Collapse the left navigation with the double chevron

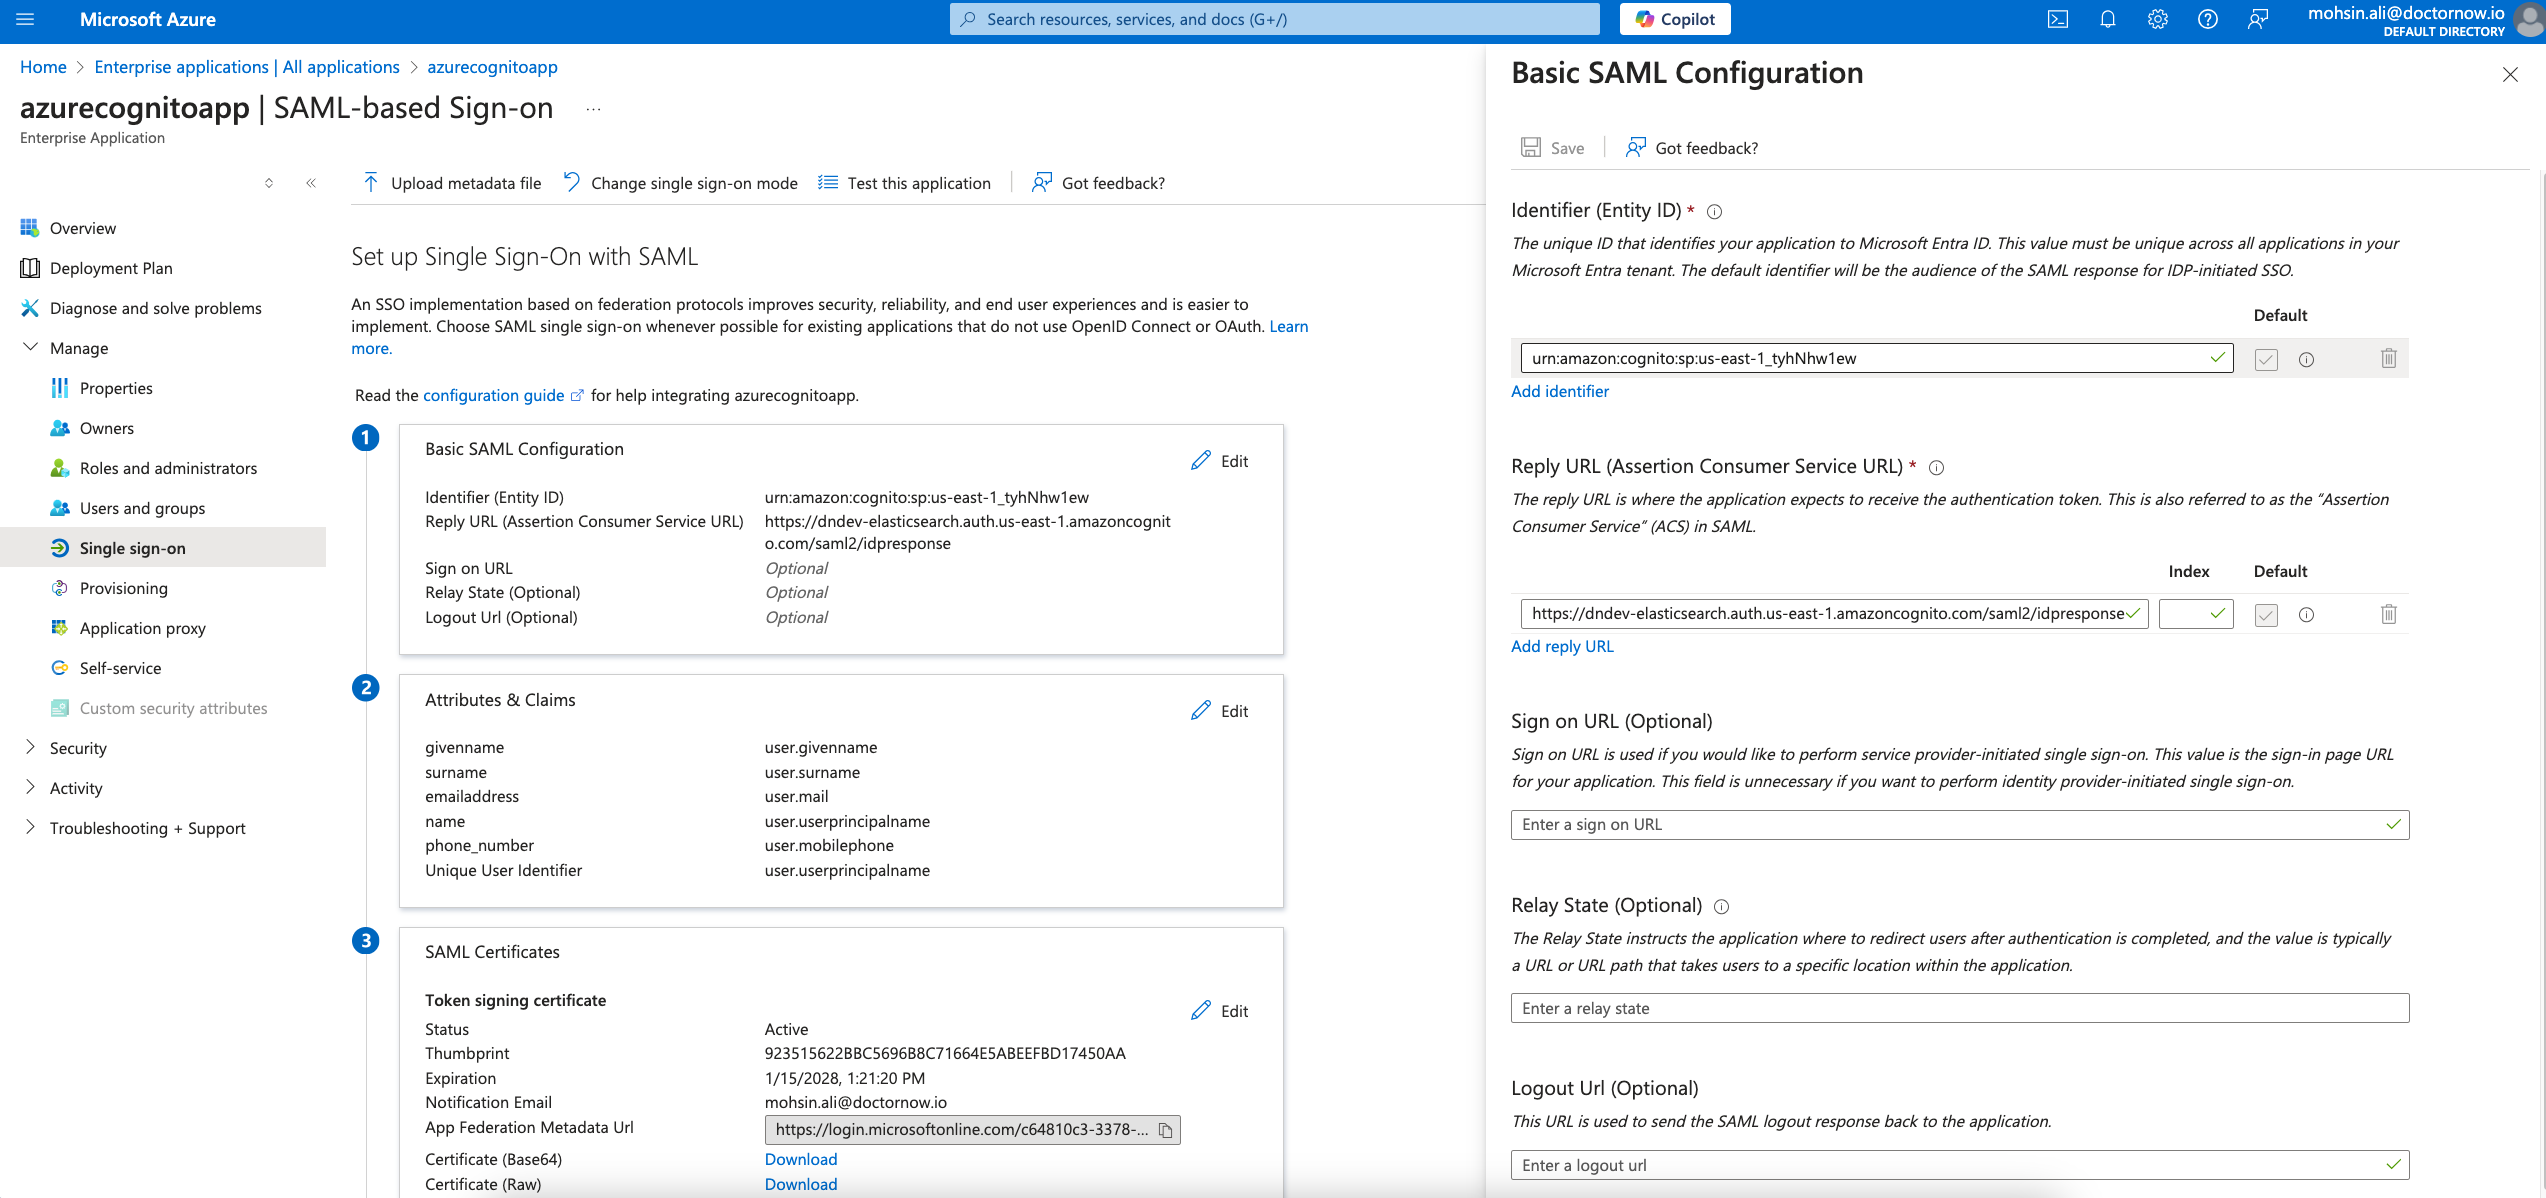[311, 183]
